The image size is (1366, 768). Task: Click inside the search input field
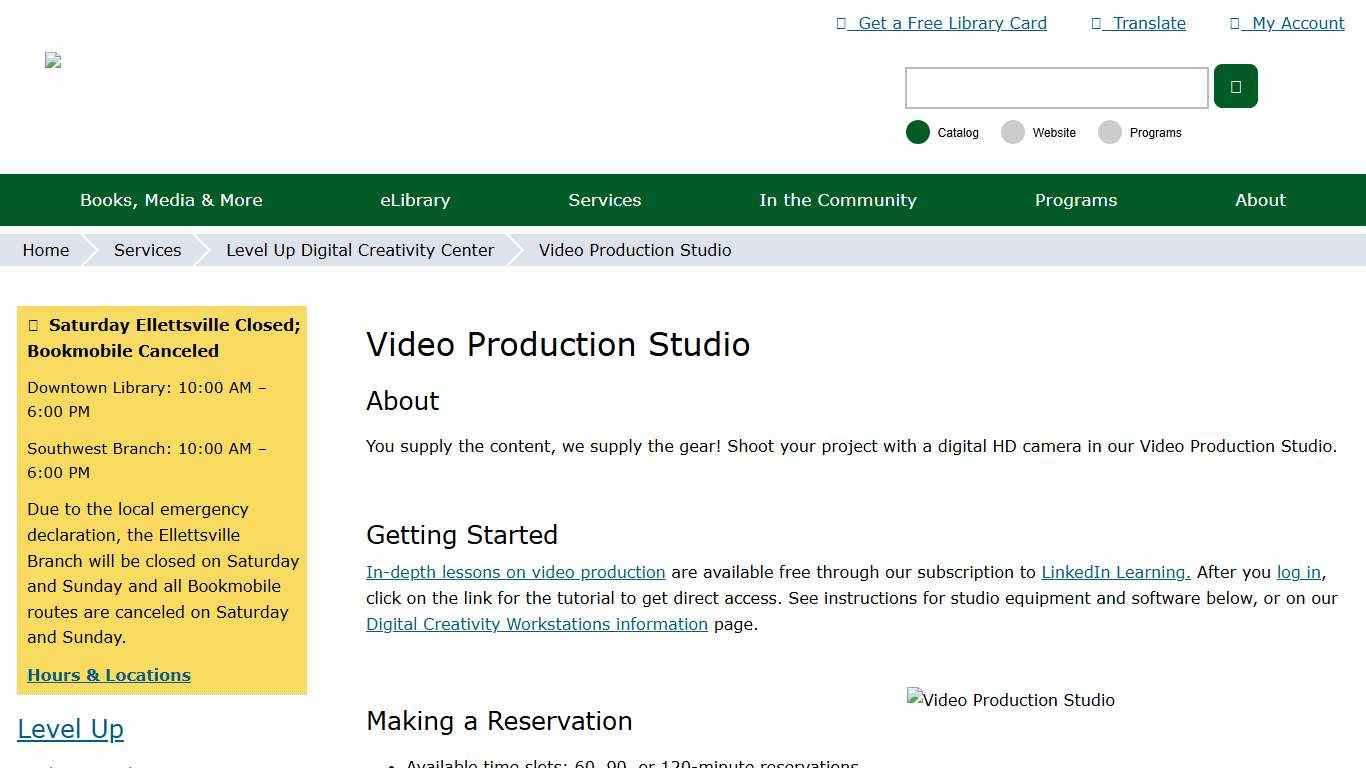(x=1056, y=88)
